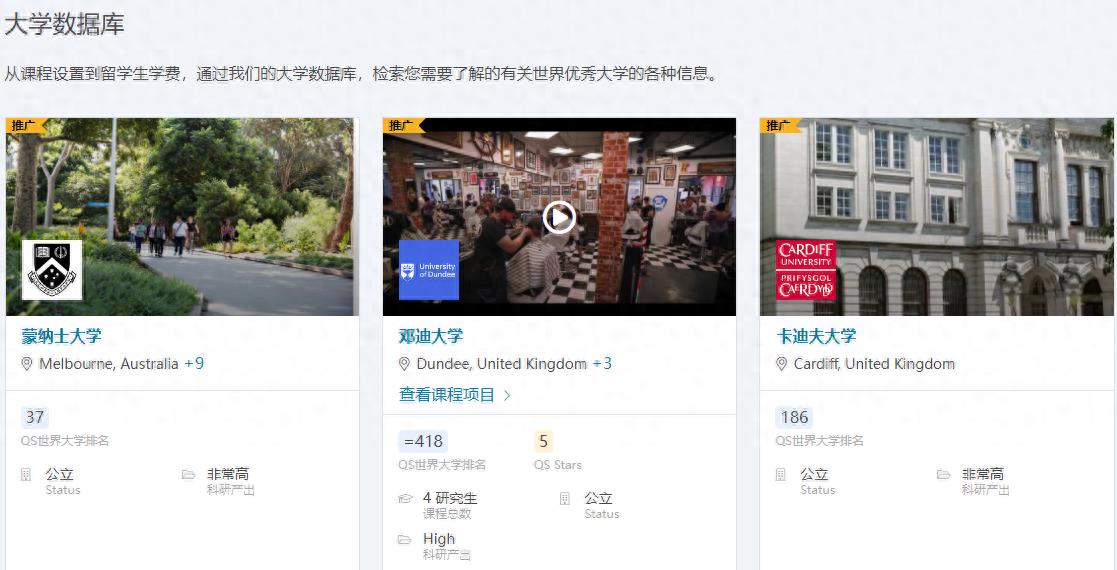The height and width of the screenshot is (570, 1117).
Task: Click location pin beside Dundee, United Kingdom
Action: pyautogui.click(x=405, y=364)
